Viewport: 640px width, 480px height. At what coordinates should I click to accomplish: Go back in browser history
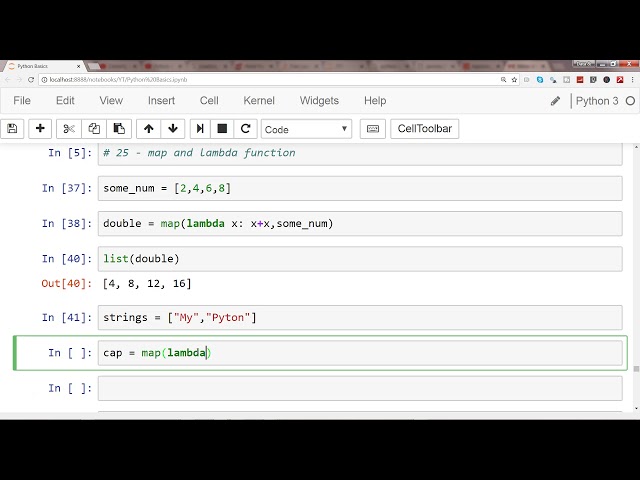[x=7, y=80]
